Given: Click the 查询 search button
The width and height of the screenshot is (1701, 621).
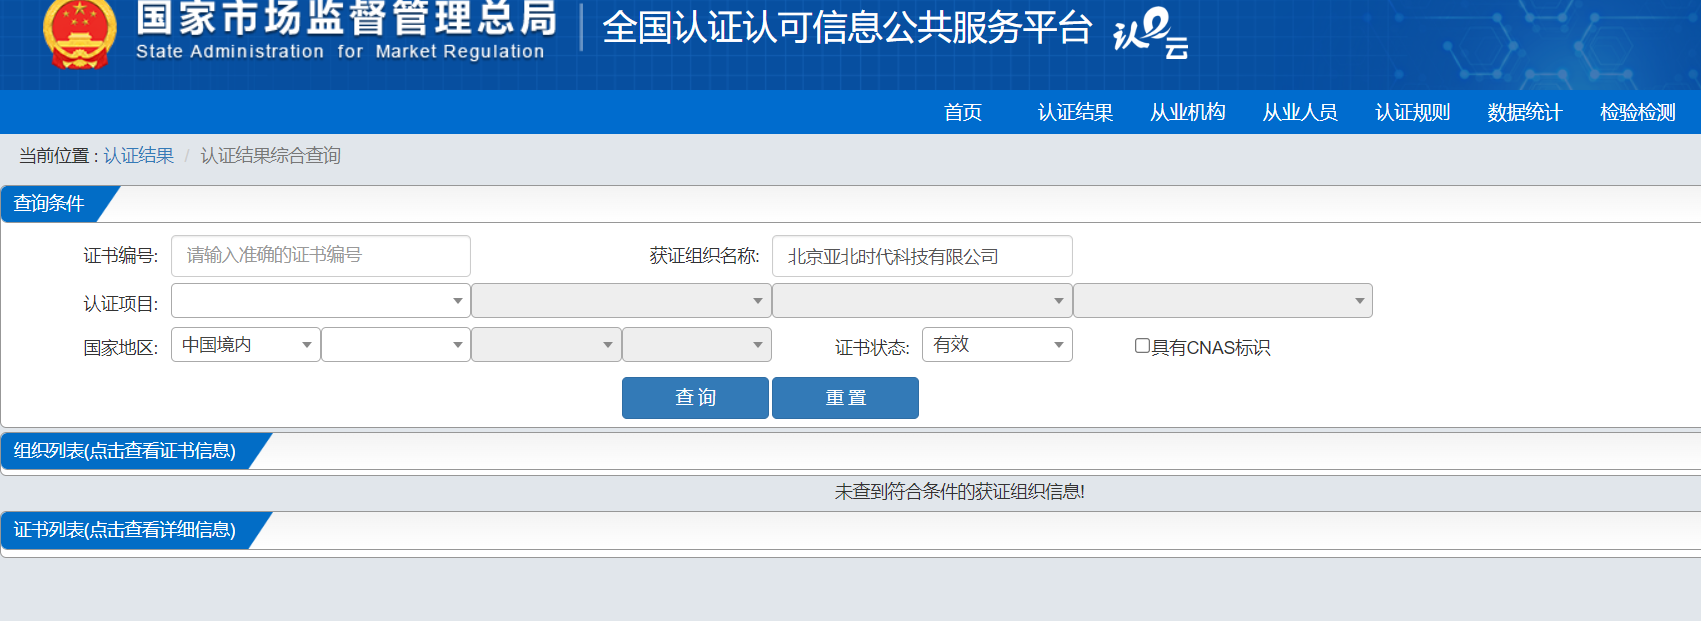Looking at the screenshot, I should [x=695, y=398].
